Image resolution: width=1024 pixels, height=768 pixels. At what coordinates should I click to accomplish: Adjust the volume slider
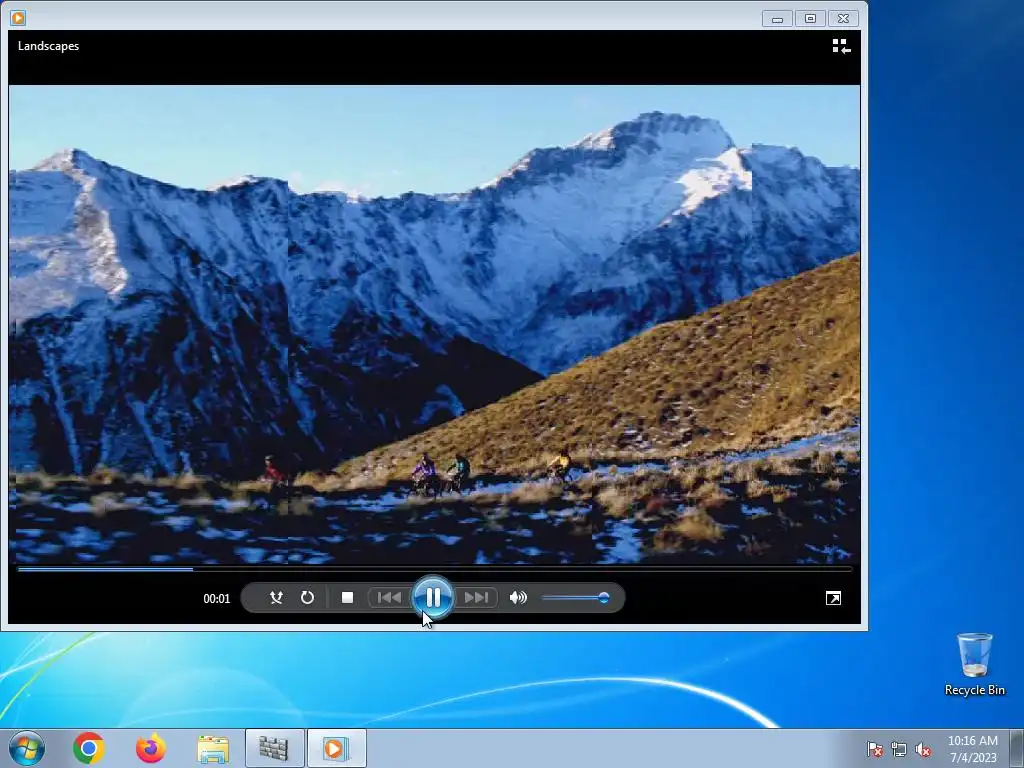click(575, 598)
